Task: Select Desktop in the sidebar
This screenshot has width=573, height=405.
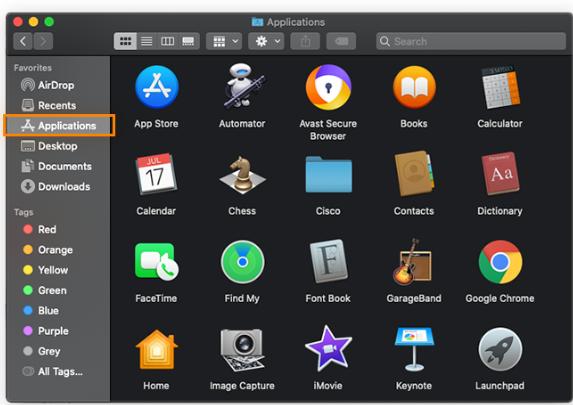Action: pyautogui.click(x=58, y=146)
